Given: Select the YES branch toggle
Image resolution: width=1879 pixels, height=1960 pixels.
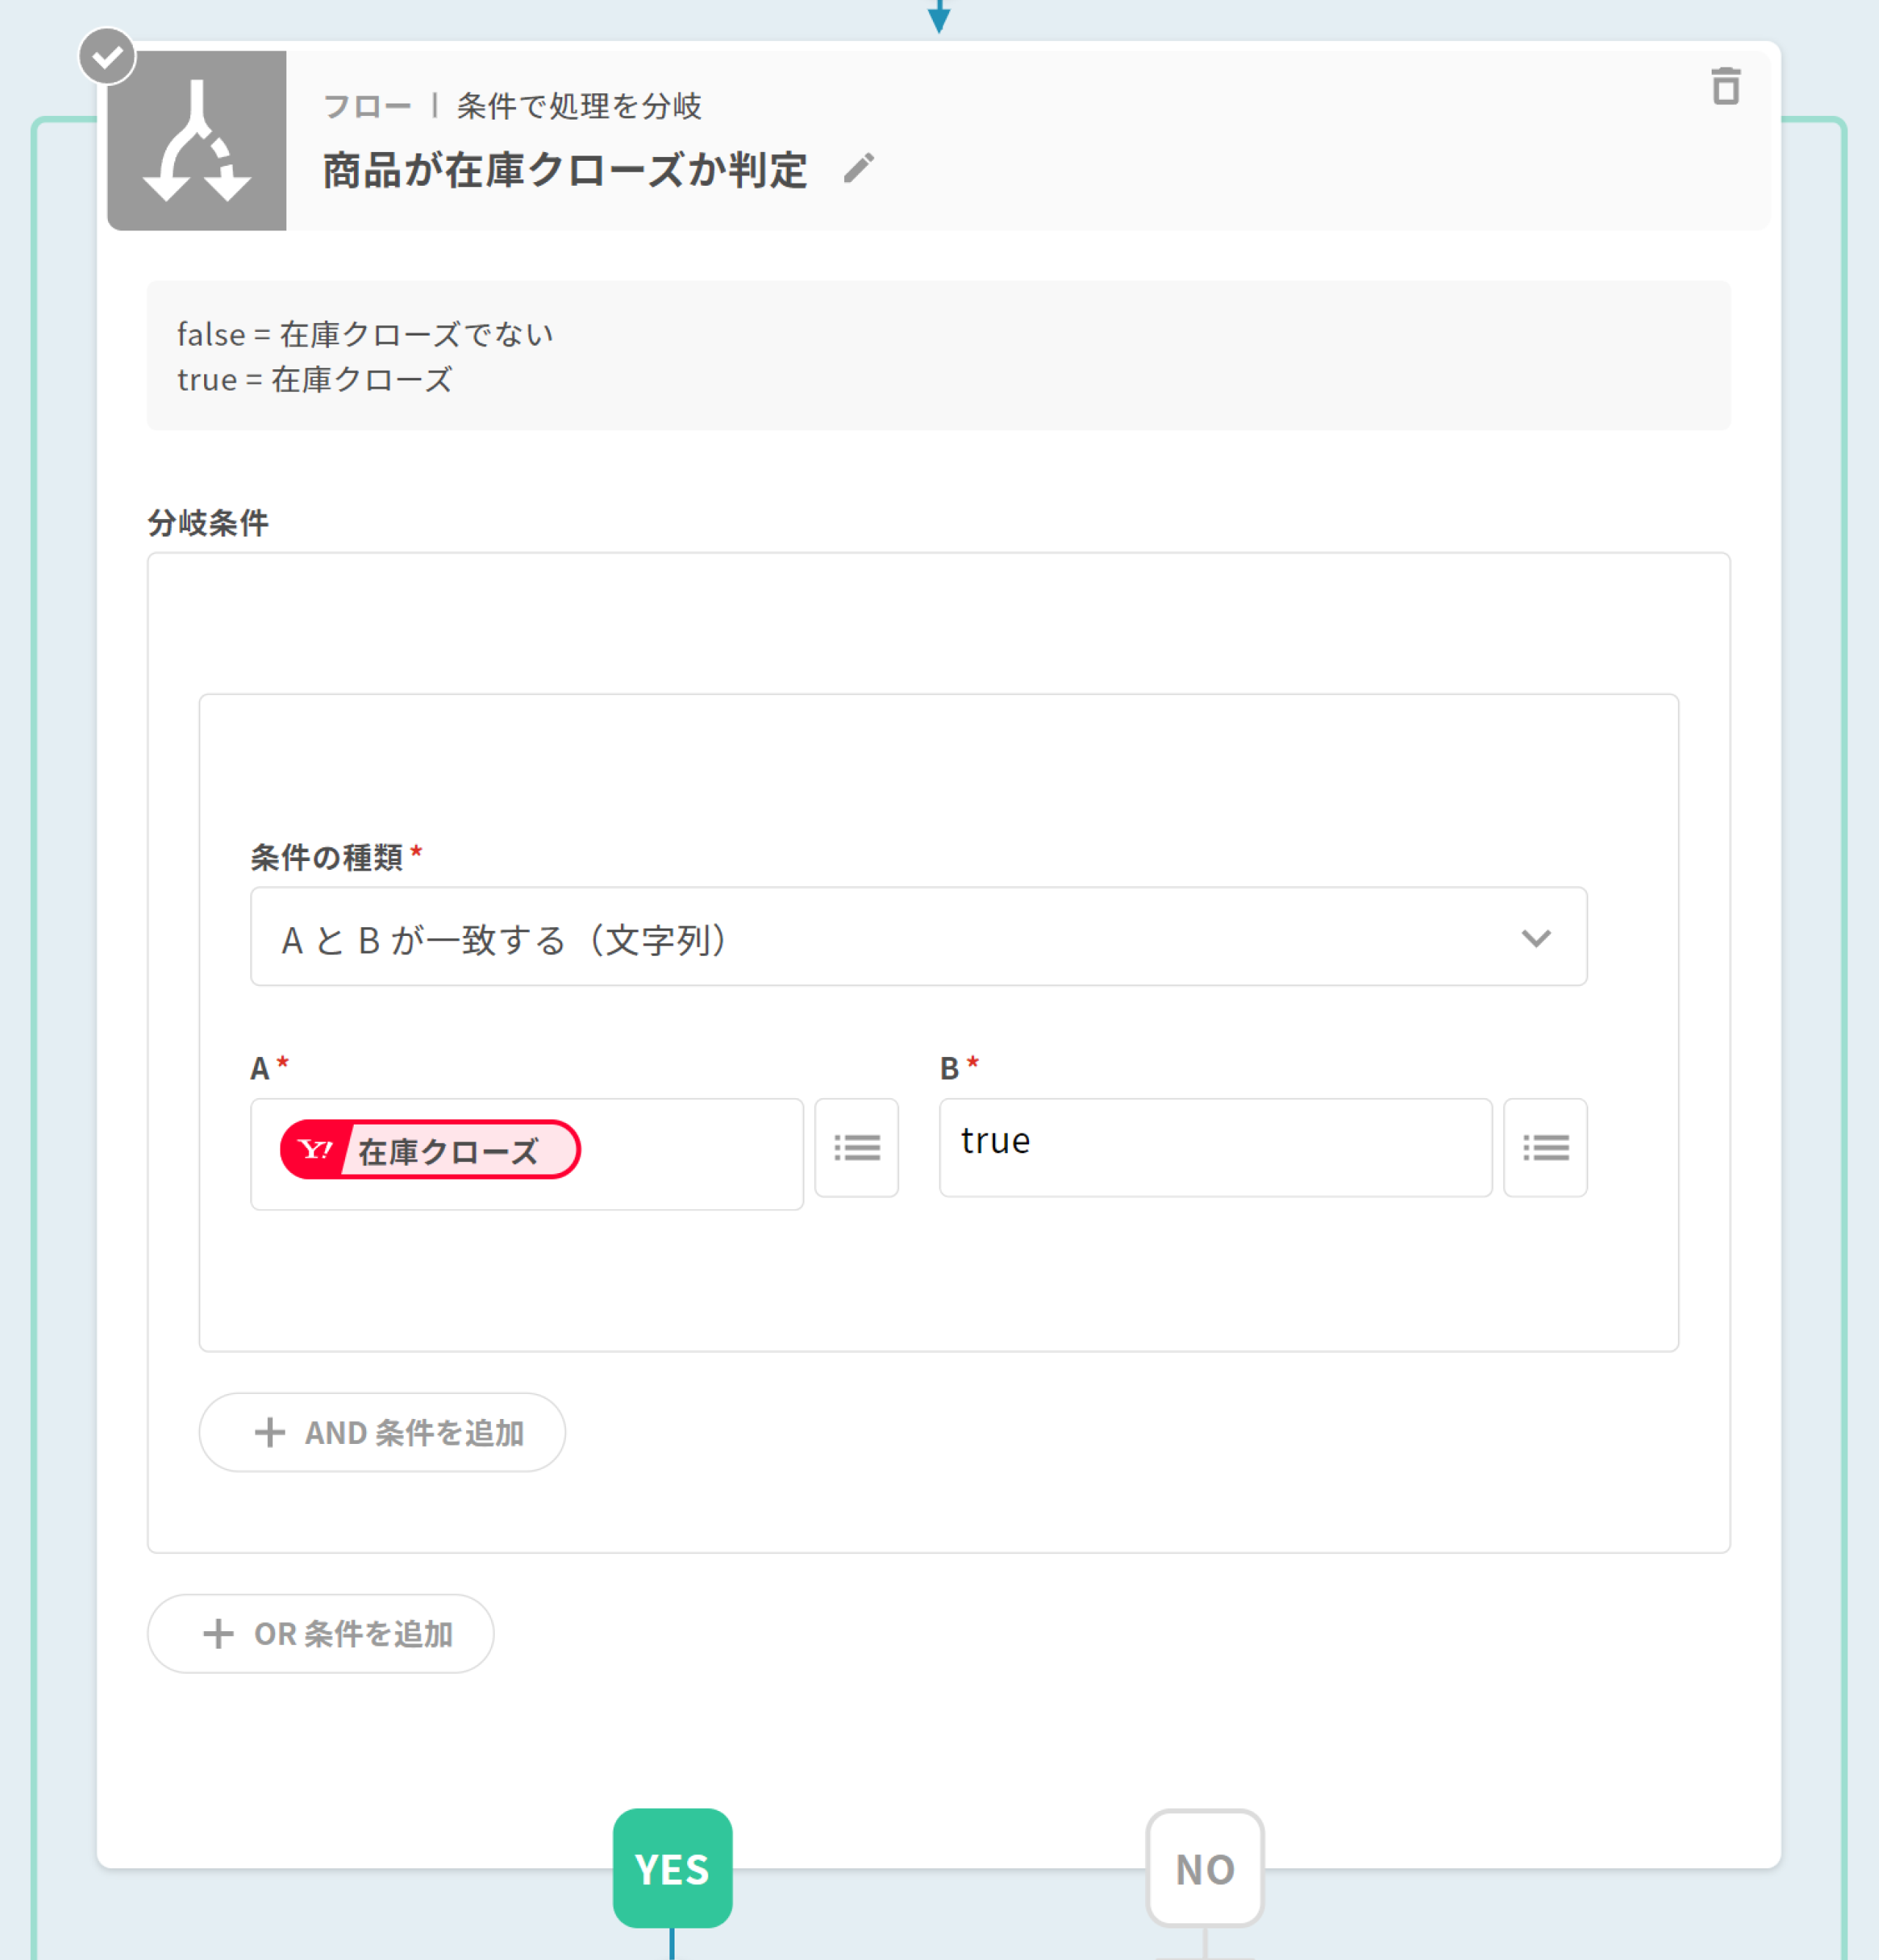Looking at the screenshot, I should click(672, 1867).
